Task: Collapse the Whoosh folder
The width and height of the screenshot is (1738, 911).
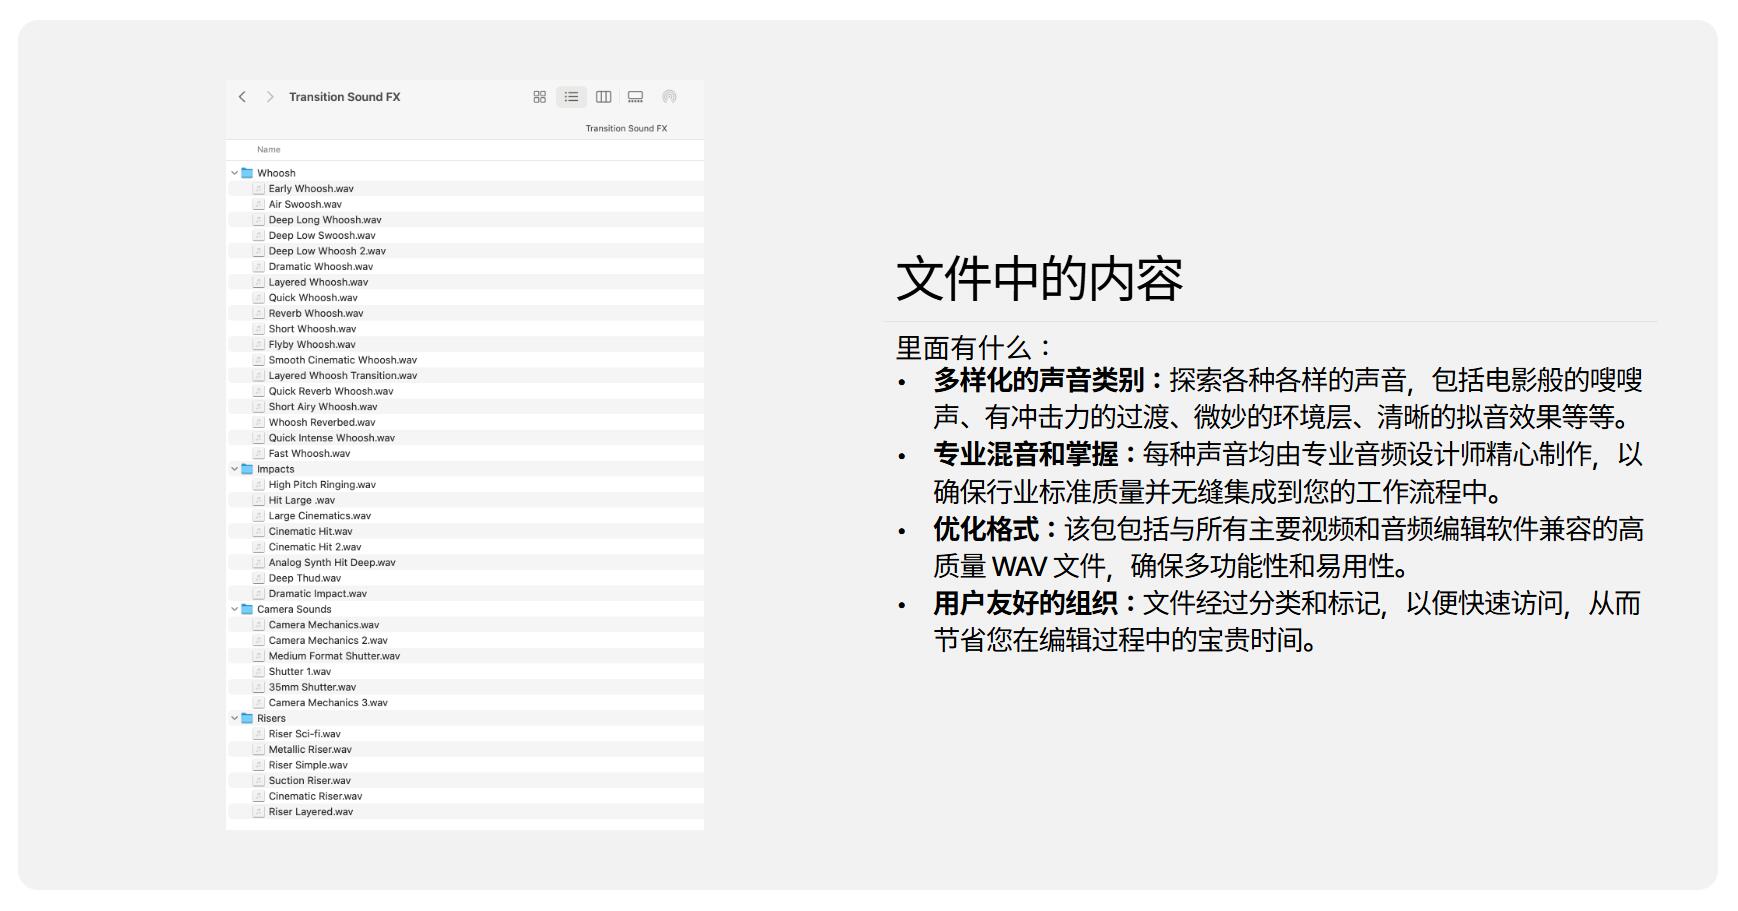Action: tap(235, 173)
